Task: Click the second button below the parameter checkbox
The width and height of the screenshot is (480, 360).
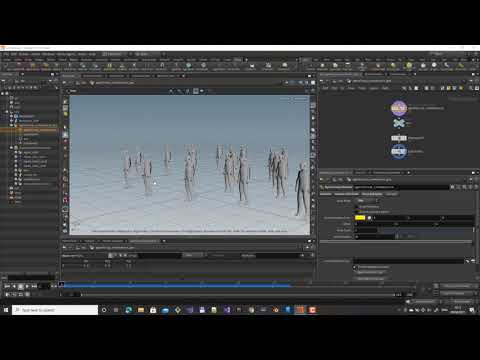Action: click(370, 278)
